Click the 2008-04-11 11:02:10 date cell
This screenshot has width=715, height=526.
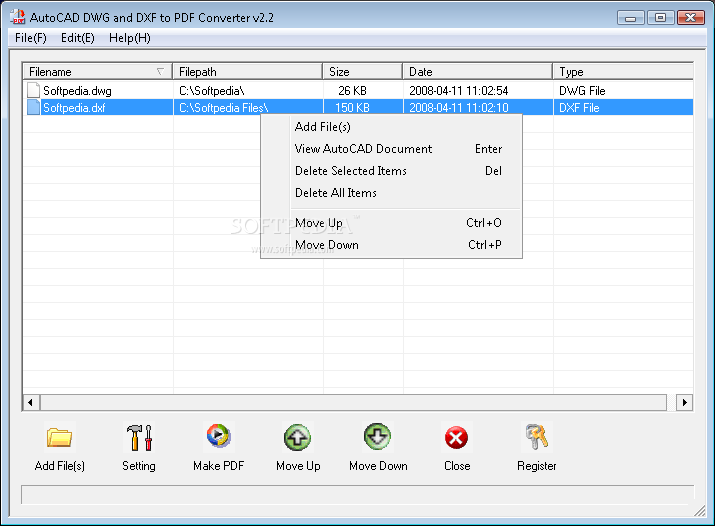point(459,108)
